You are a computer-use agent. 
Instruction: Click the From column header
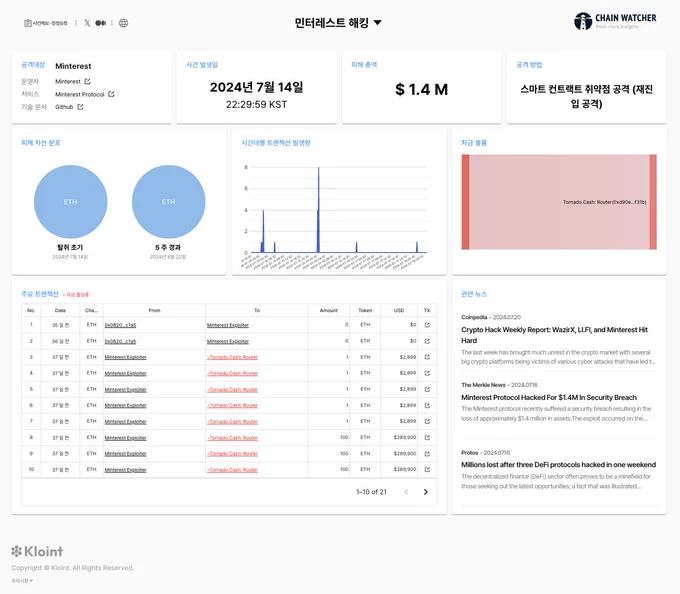[x=154, y=310]
